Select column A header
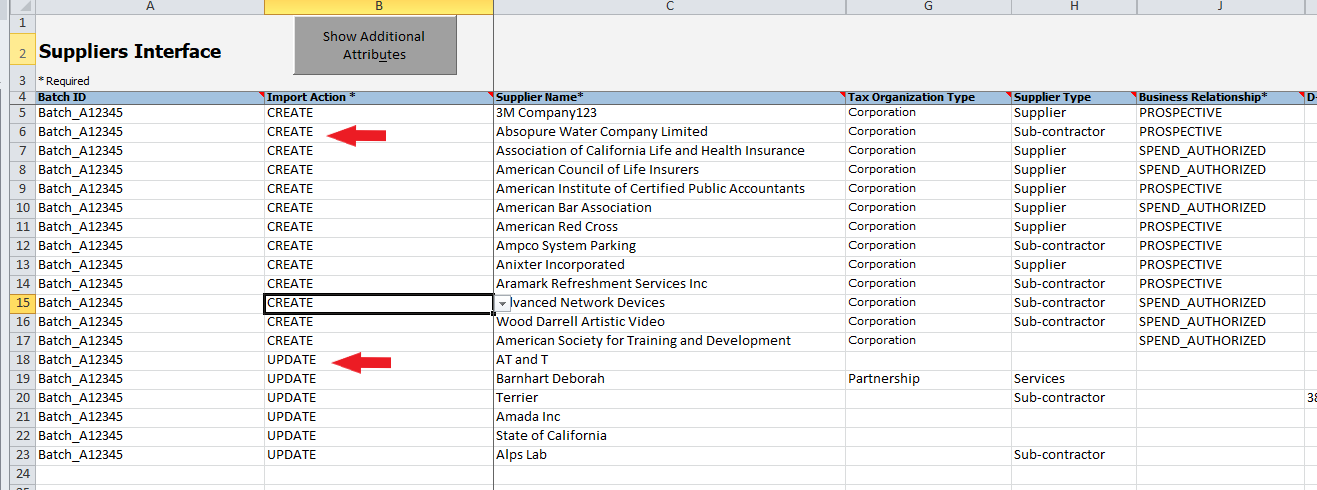The width and height of the screenshot is (1317, 490). pyautogui.click(x=150, y=7)
